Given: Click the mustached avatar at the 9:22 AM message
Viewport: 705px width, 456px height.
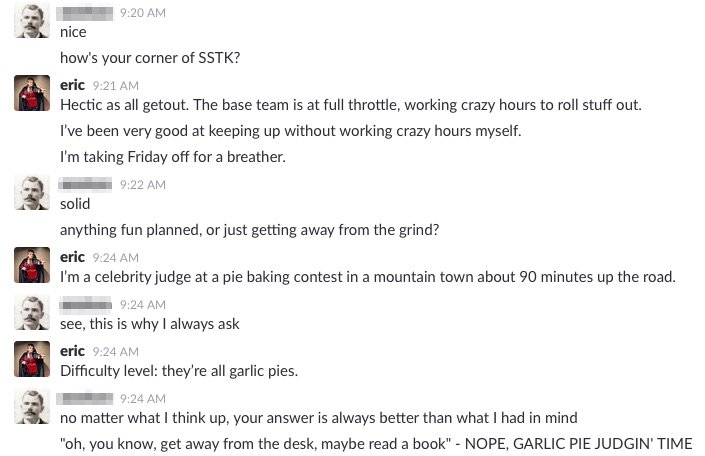Looking at the screenshot, I should pyautogui.click(x=31, y=192).
